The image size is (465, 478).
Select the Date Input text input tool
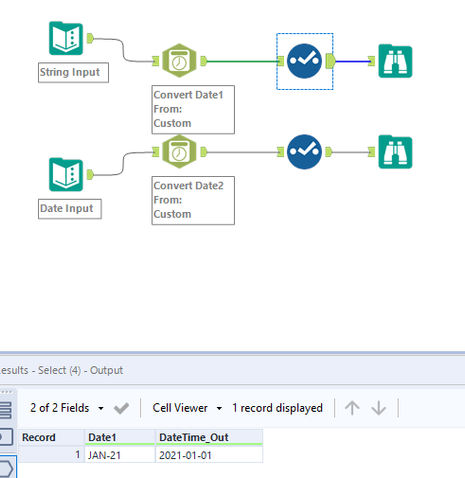(66, 175)
